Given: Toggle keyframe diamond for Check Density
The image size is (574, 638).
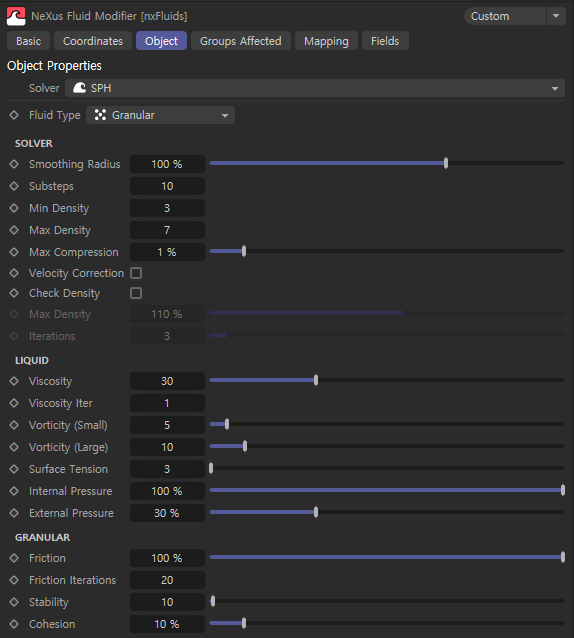Looking at the screenshot, I should click(14, 293).
